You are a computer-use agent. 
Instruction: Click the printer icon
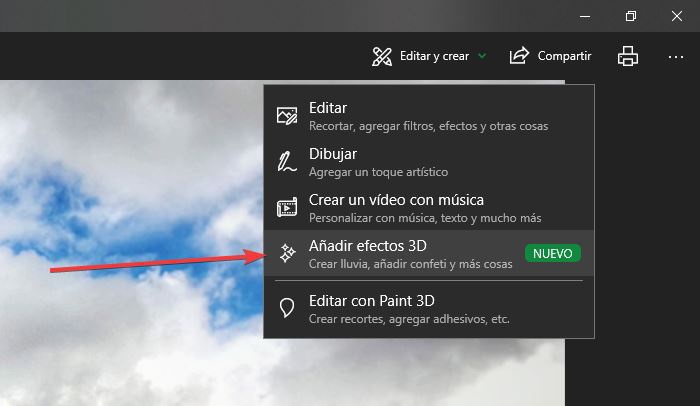pos(628,56)
